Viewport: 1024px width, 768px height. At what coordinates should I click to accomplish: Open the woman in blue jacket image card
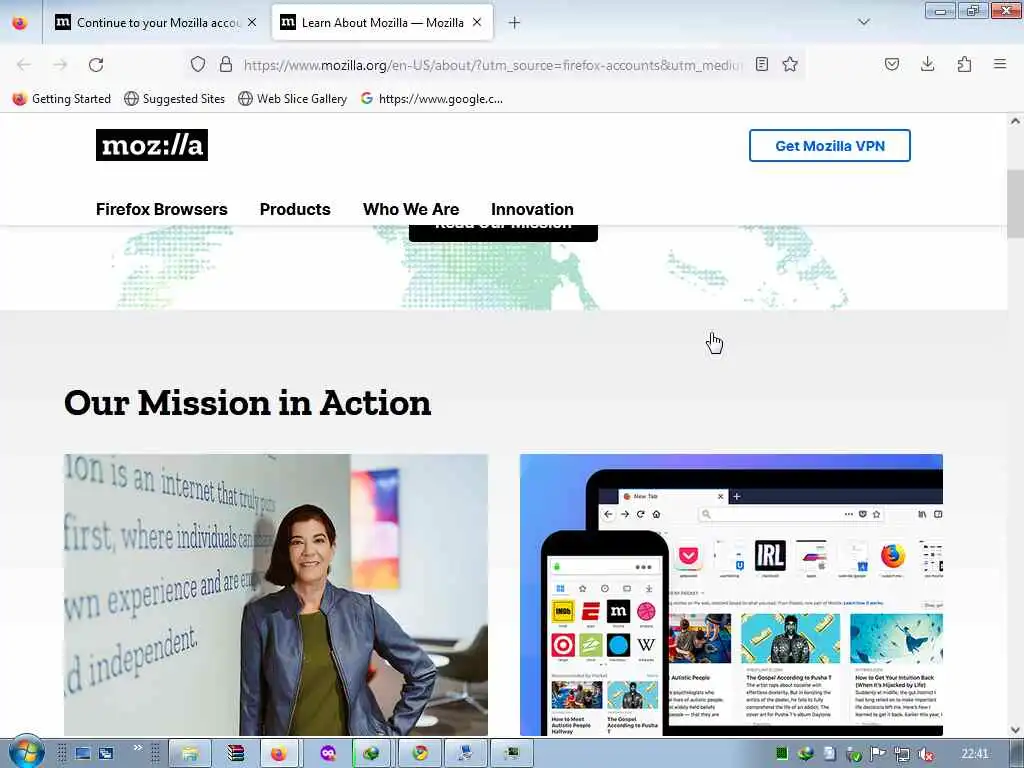276,595
